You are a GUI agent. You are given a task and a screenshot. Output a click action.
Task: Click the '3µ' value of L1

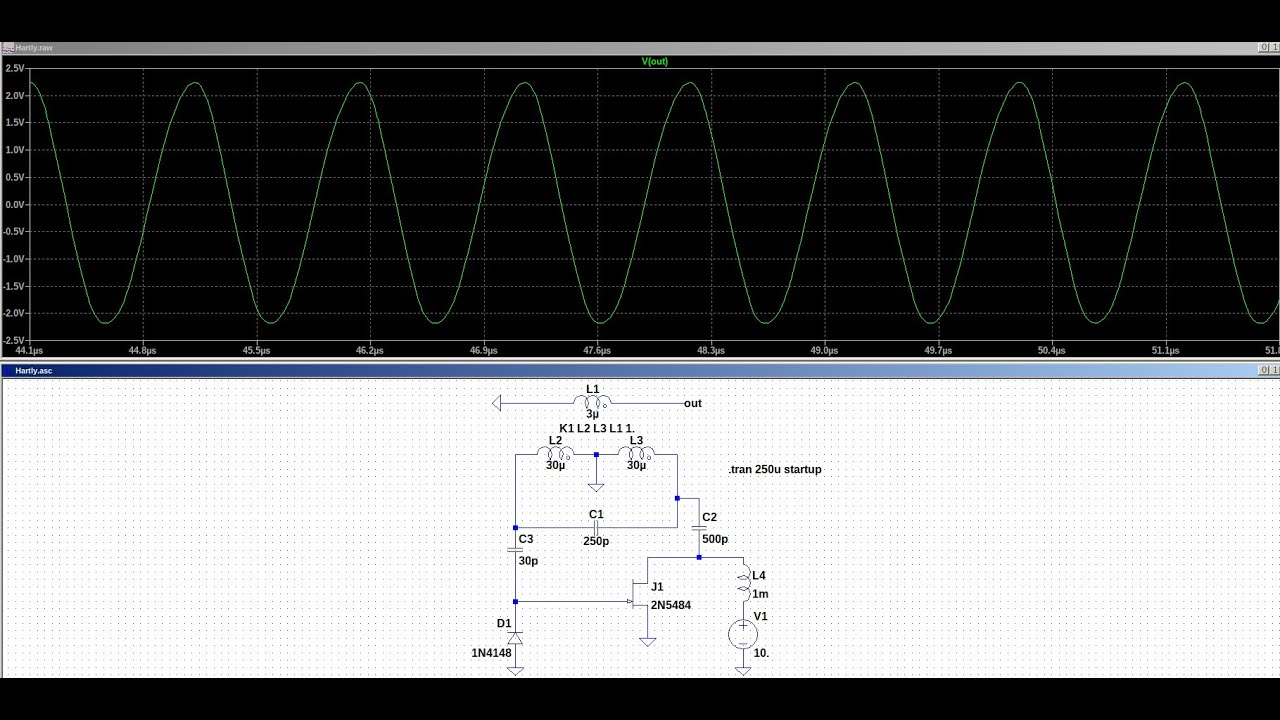pyautogui.click(x=592, y=414)
